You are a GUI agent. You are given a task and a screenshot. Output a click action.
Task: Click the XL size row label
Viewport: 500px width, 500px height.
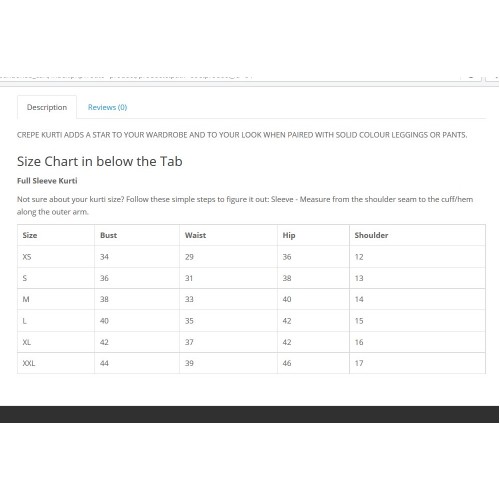(x=27, y=342)
